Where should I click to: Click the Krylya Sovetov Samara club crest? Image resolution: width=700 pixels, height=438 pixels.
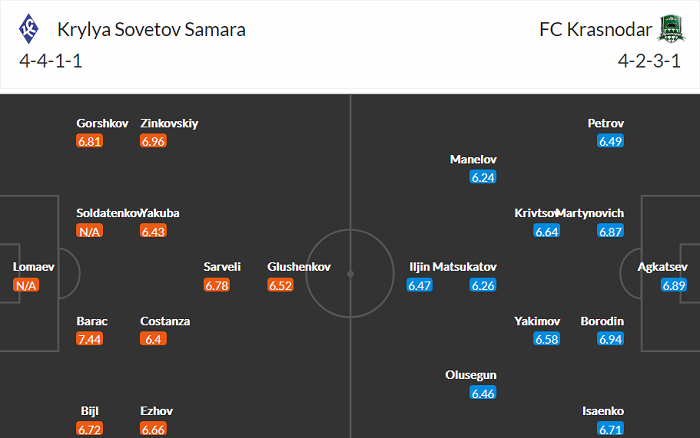pyautogui.click(x=31, y=29)
